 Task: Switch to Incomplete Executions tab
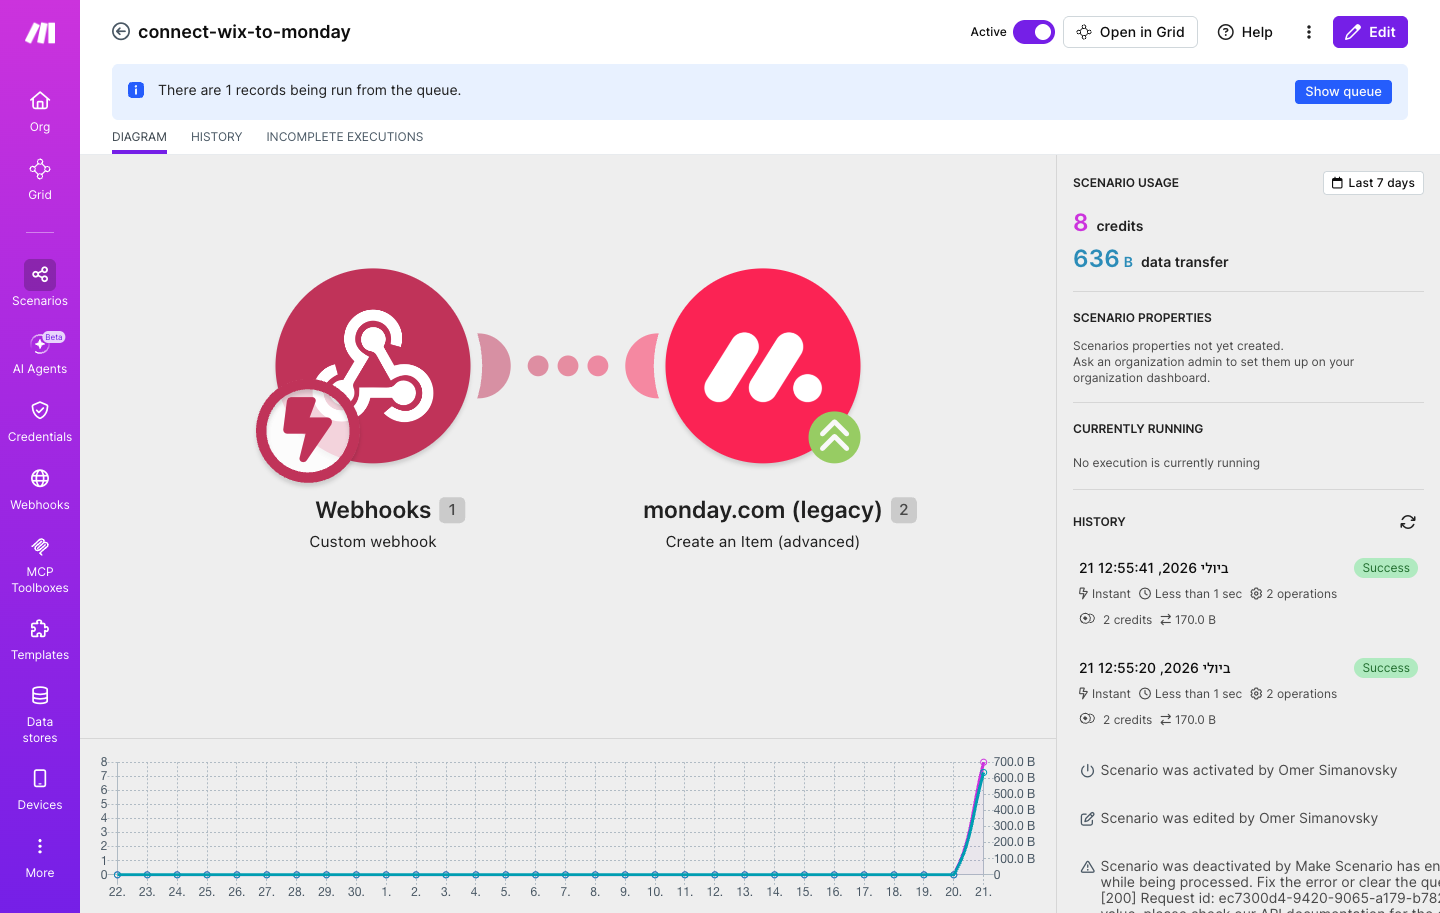tap(345, 137)
